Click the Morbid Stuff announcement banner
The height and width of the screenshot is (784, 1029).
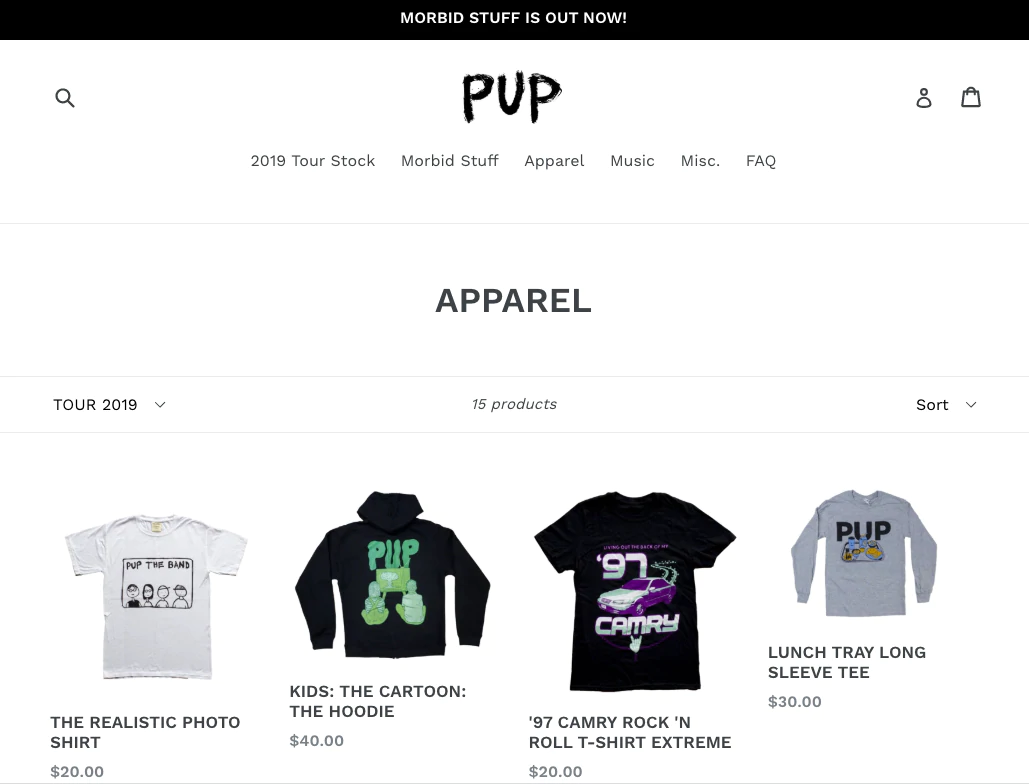click(x=514, y=20)
